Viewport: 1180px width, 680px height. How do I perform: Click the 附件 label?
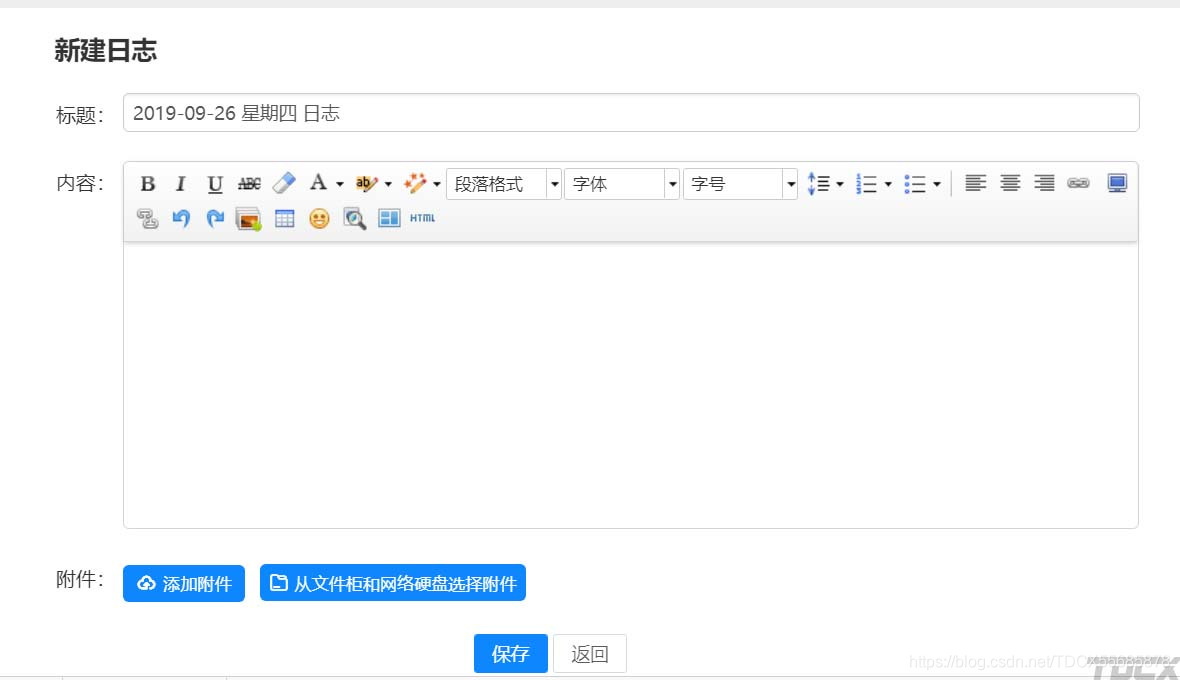[x=80, y=579]
